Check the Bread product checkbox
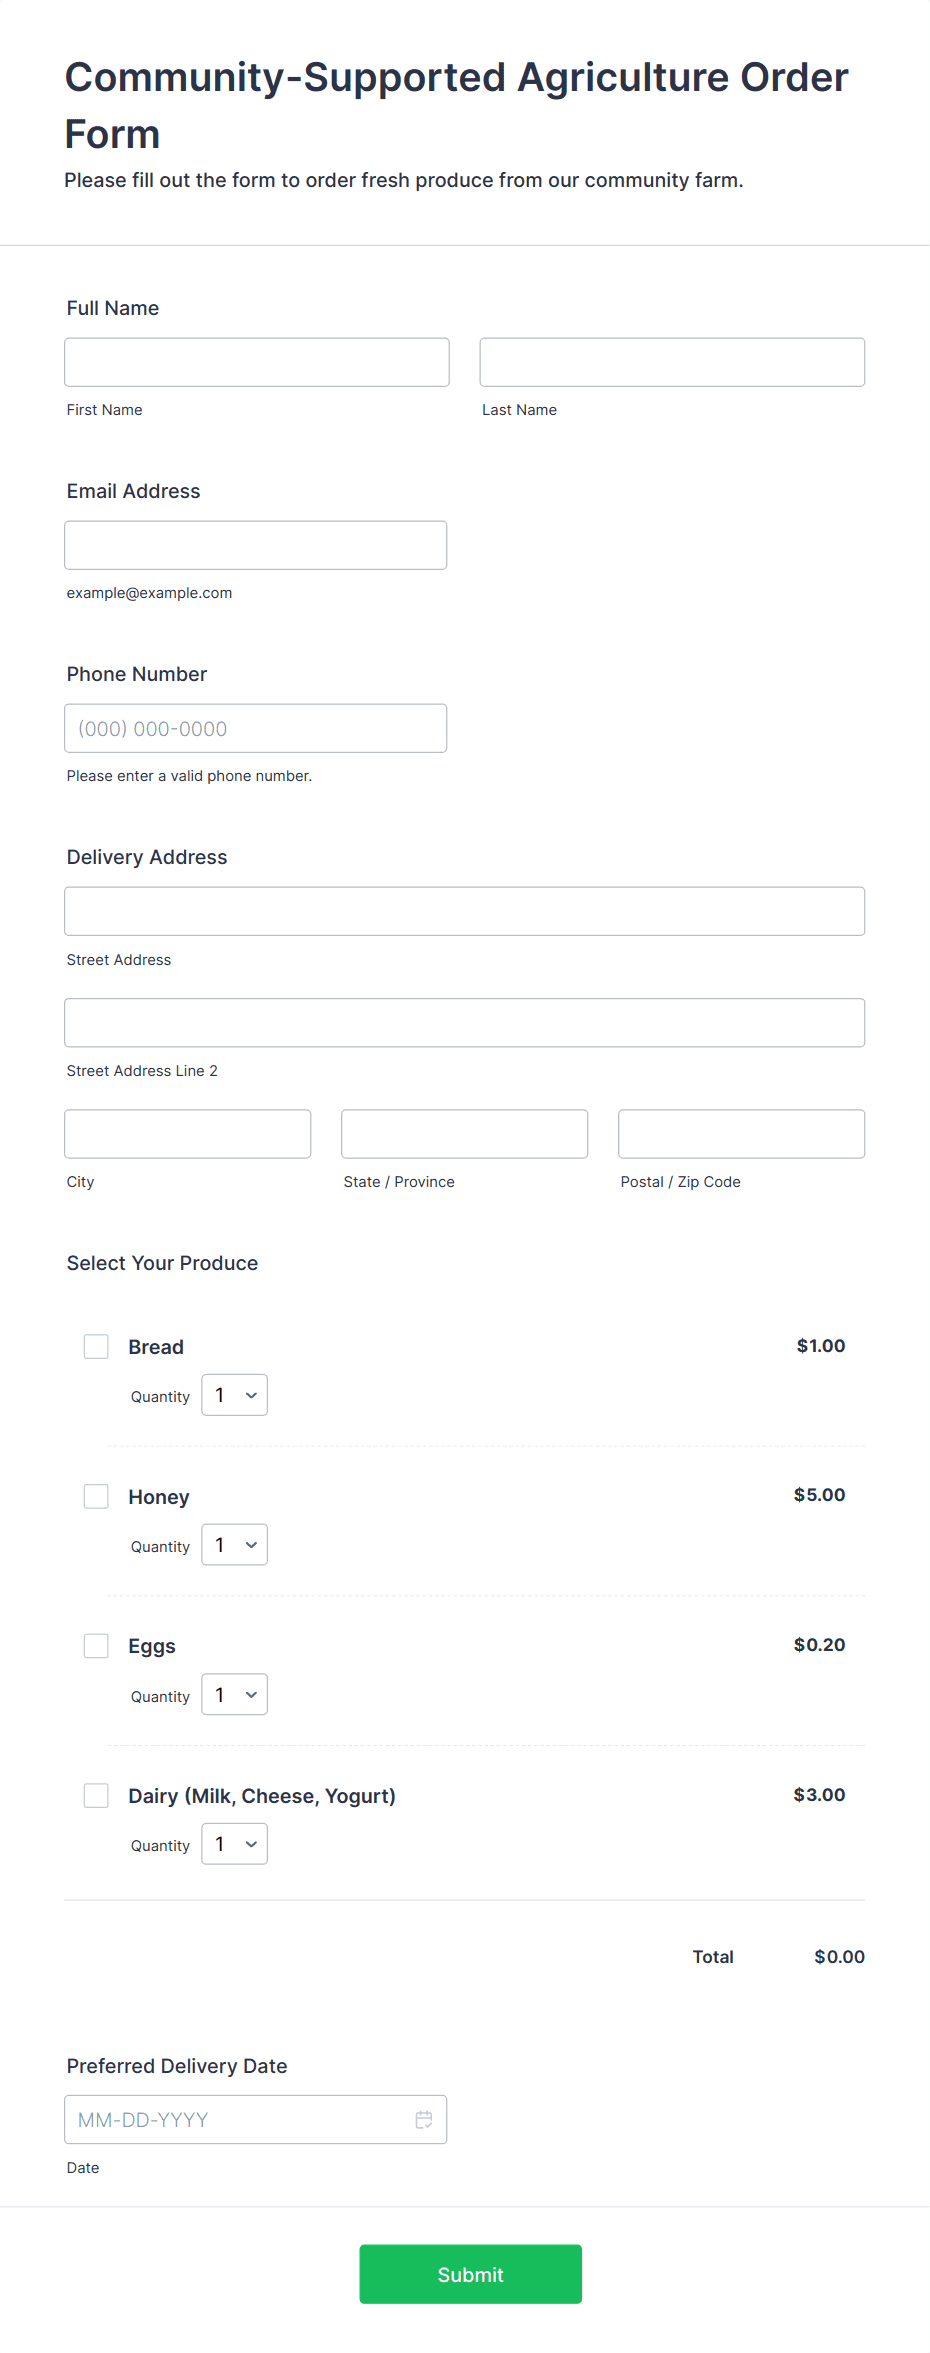 (x=96, y=1346)
